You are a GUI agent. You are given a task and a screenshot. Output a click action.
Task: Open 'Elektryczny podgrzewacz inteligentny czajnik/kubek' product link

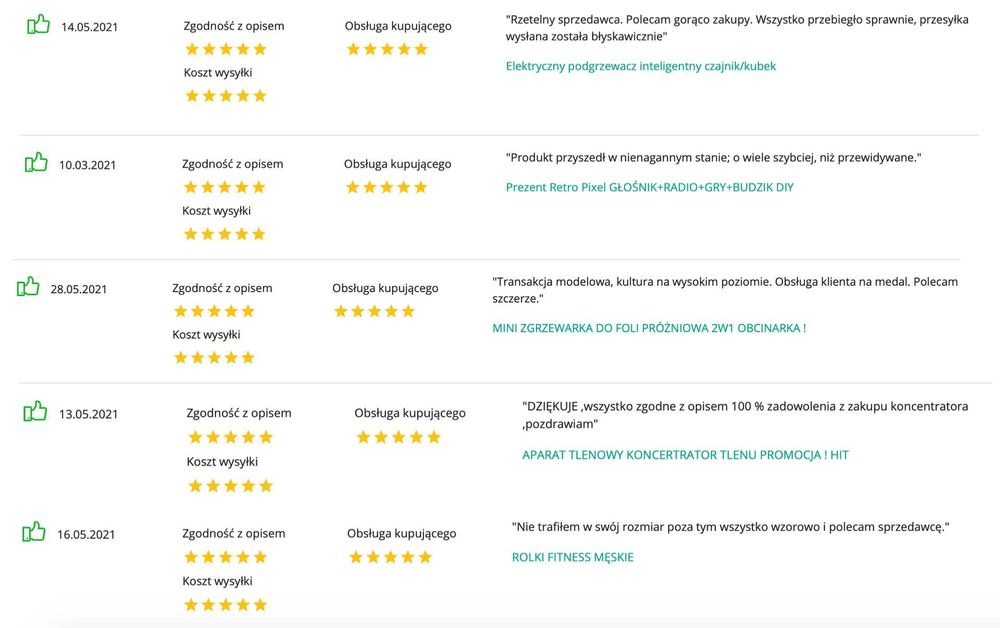click(641, 66)
